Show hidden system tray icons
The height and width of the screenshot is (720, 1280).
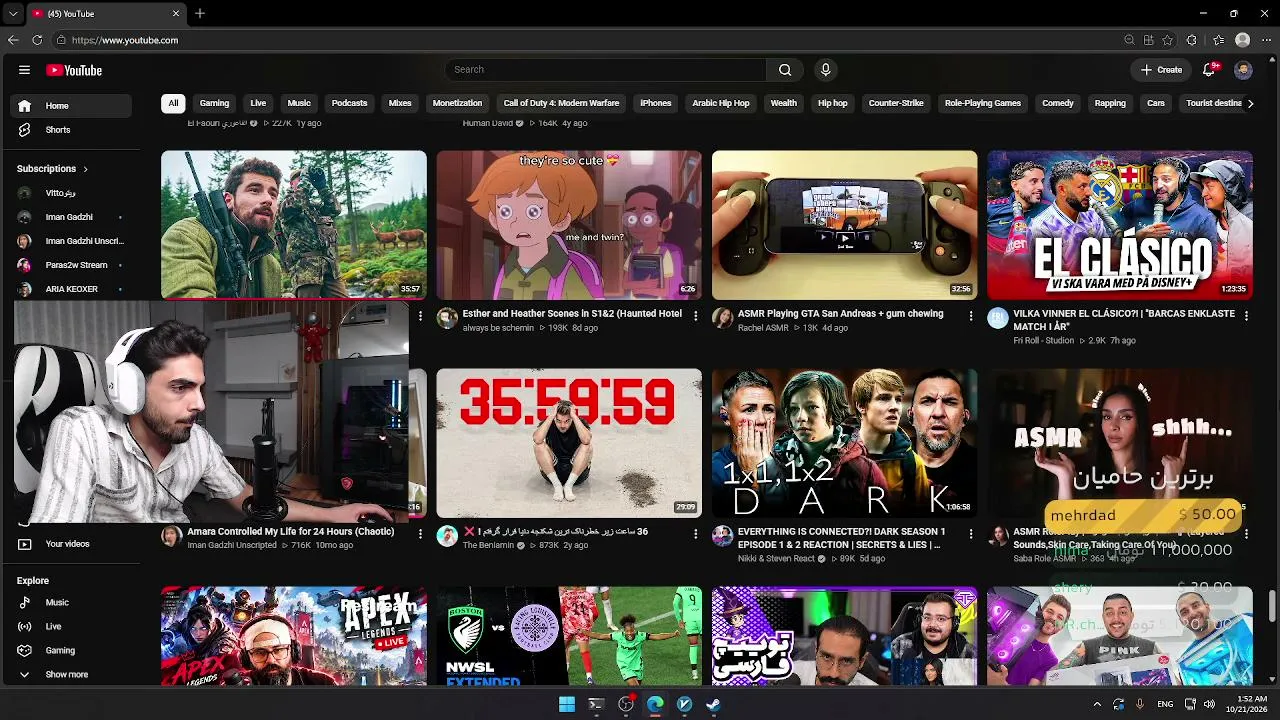pos(1097,704)
